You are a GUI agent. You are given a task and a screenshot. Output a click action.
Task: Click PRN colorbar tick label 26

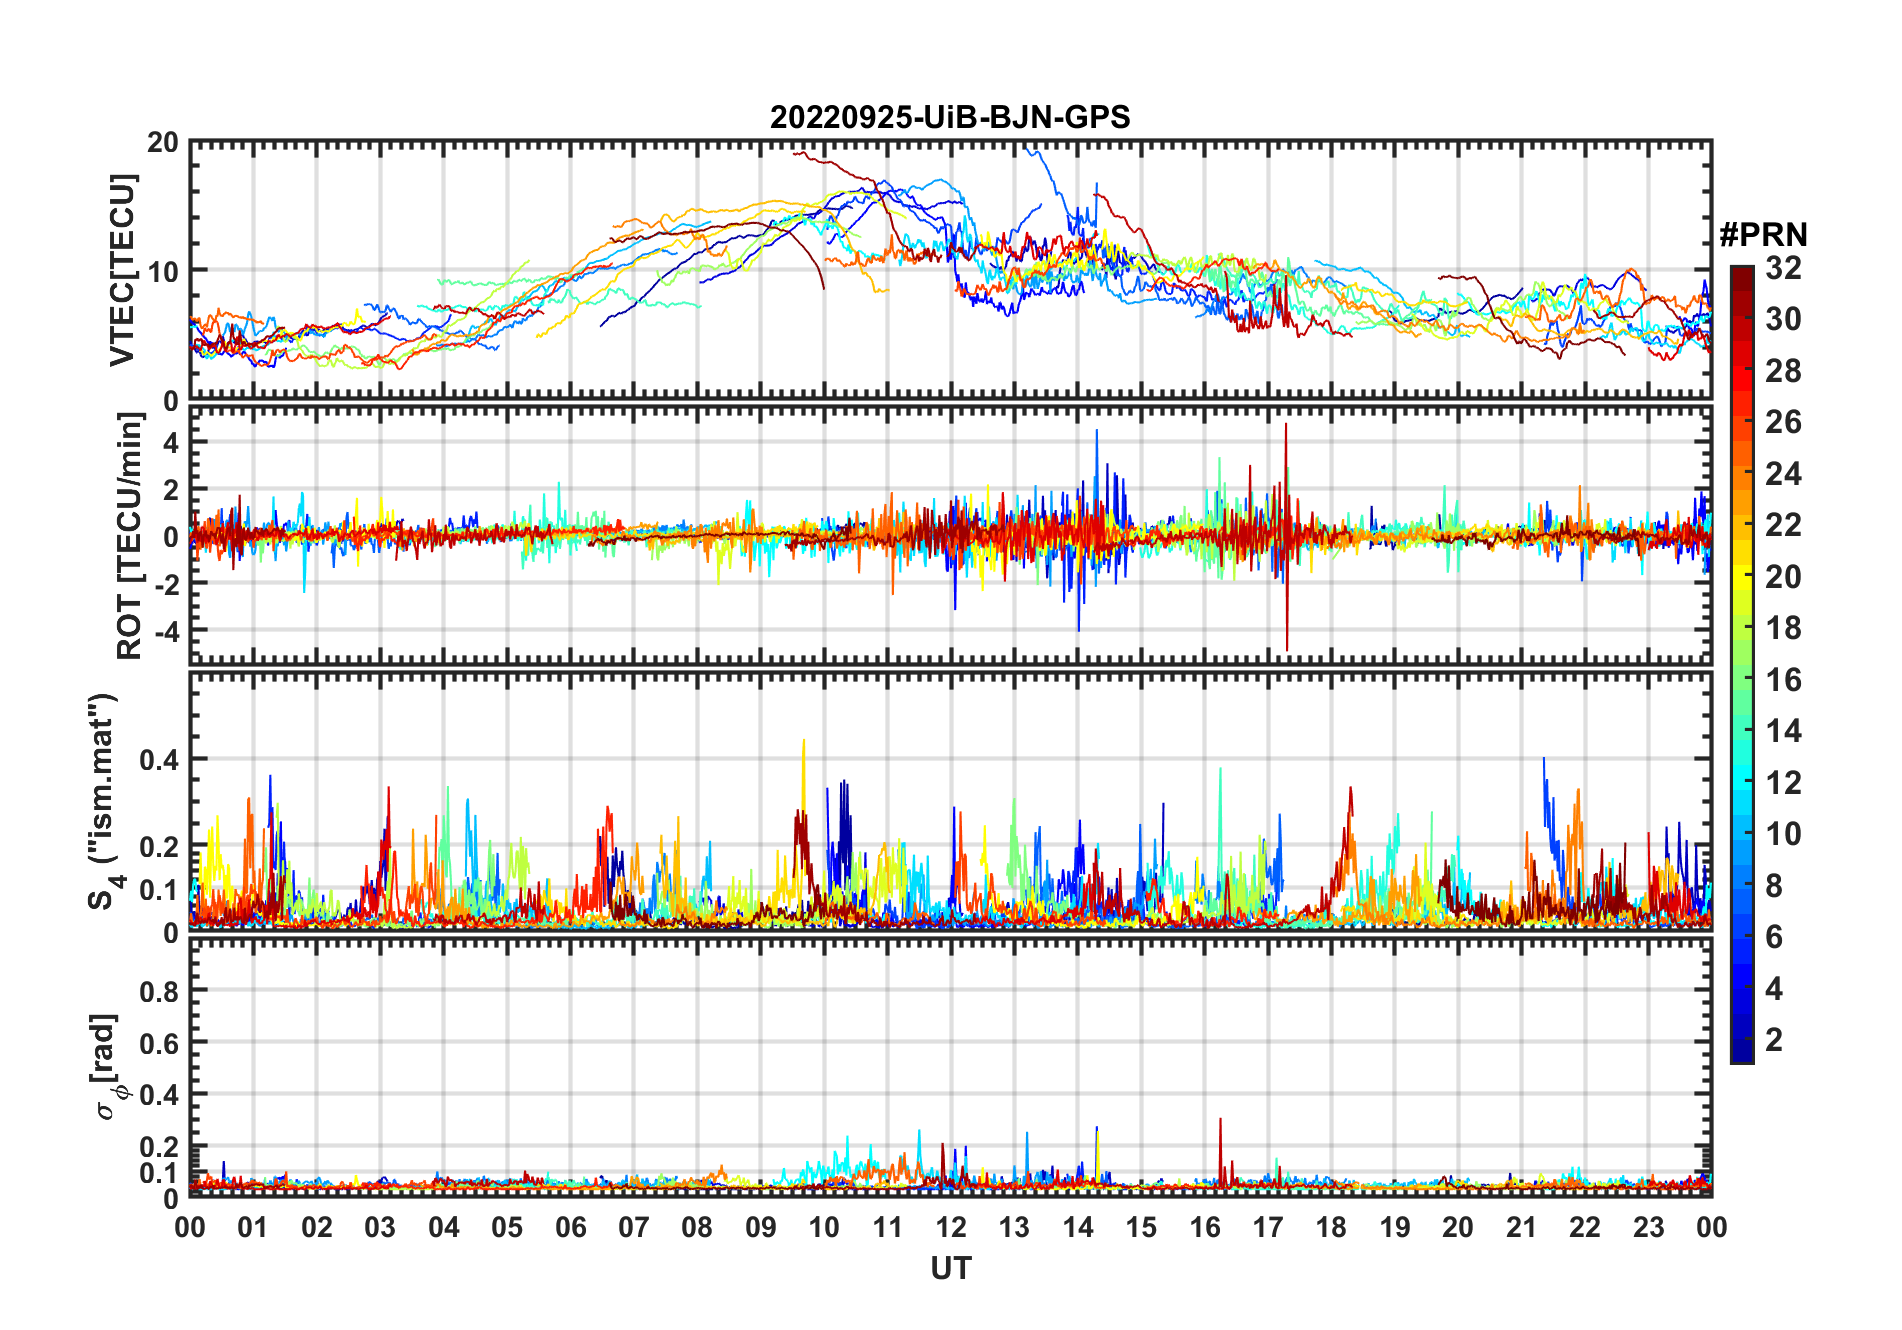1783,422
